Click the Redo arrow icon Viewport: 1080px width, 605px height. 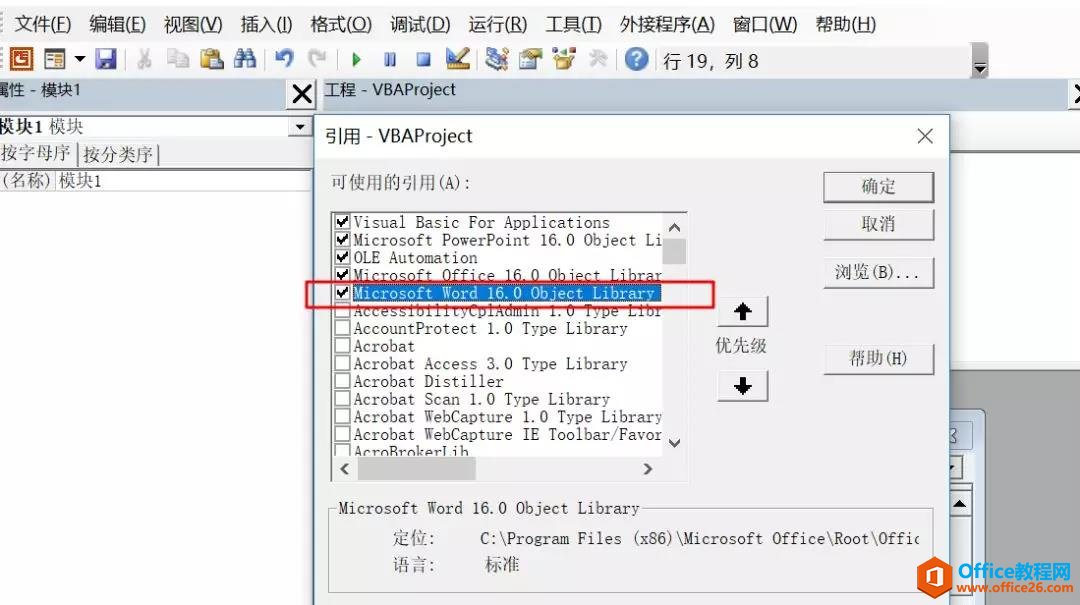(x=317, y=59)
